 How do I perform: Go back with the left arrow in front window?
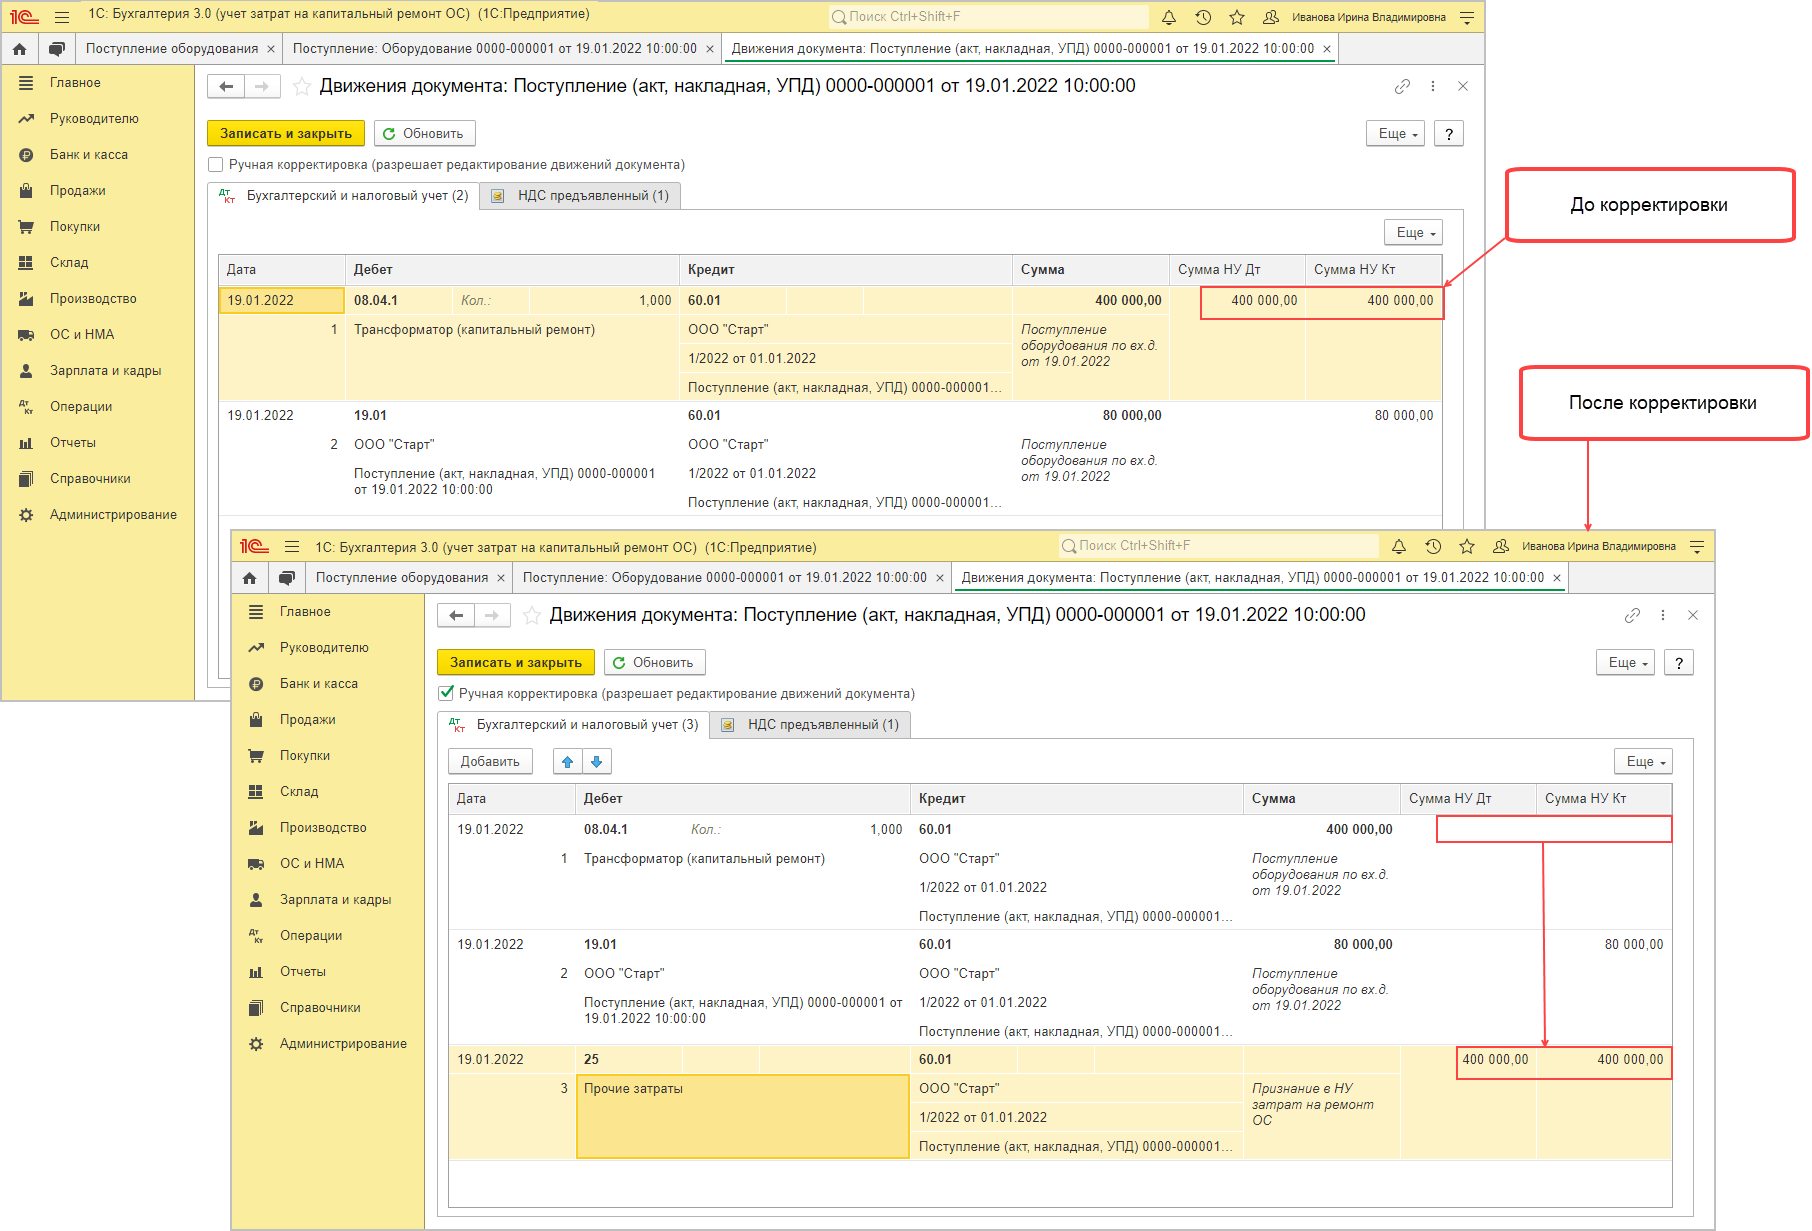point(456,616)
